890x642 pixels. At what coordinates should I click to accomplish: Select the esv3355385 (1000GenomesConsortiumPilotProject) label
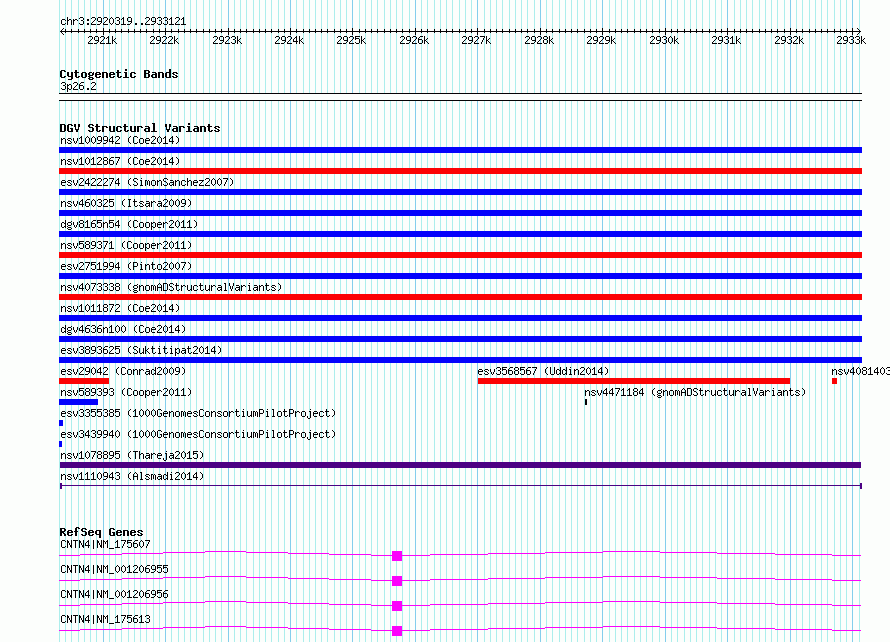point(198,413)
